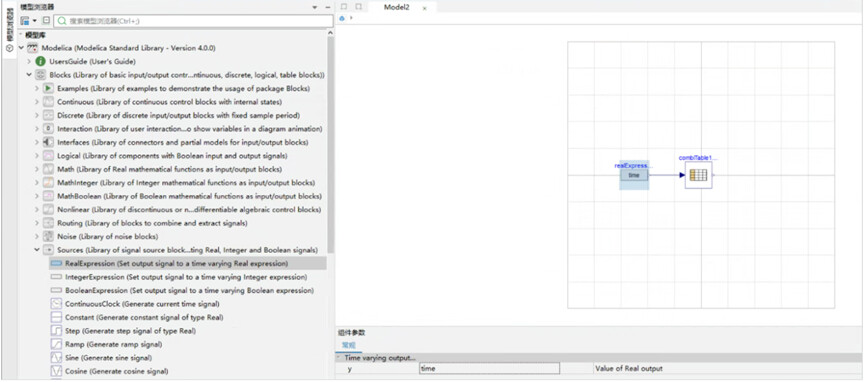The width and height of the screenshot is (864, 382).
Task: Expand the Examples package node
Action: click(37, 88)
